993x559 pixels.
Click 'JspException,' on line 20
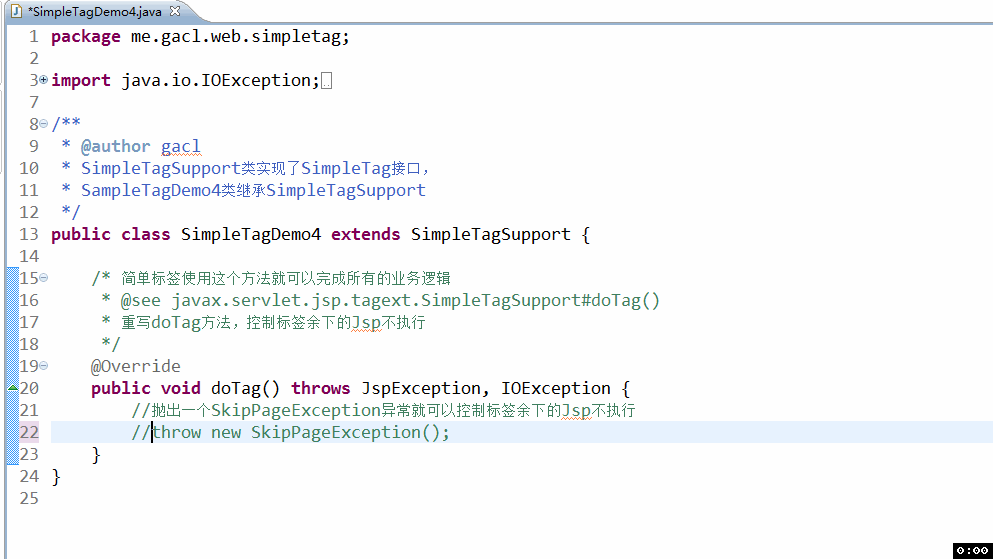(x=425, y=388)
